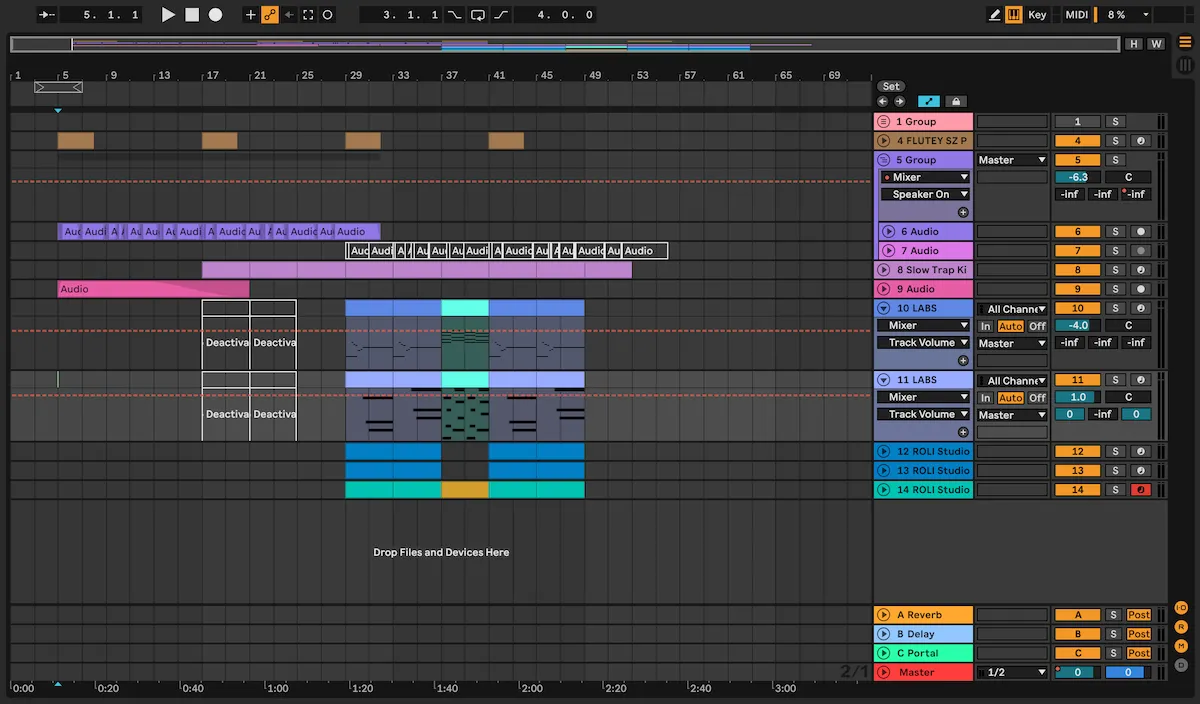Screen dimensions: 1200x704
Task: Toggle the Lock Envelopes icon
Action: click(x=955, y=101)
